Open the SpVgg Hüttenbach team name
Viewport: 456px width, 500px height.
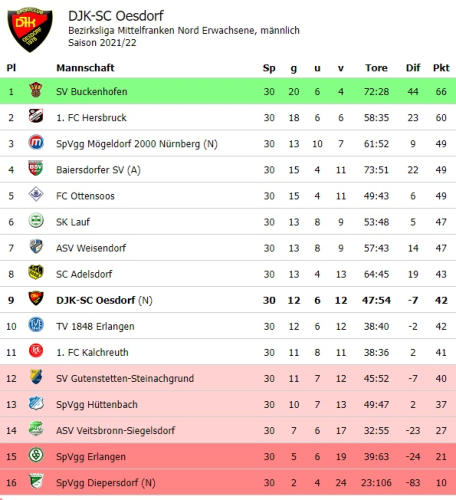[x=97, y=405]
